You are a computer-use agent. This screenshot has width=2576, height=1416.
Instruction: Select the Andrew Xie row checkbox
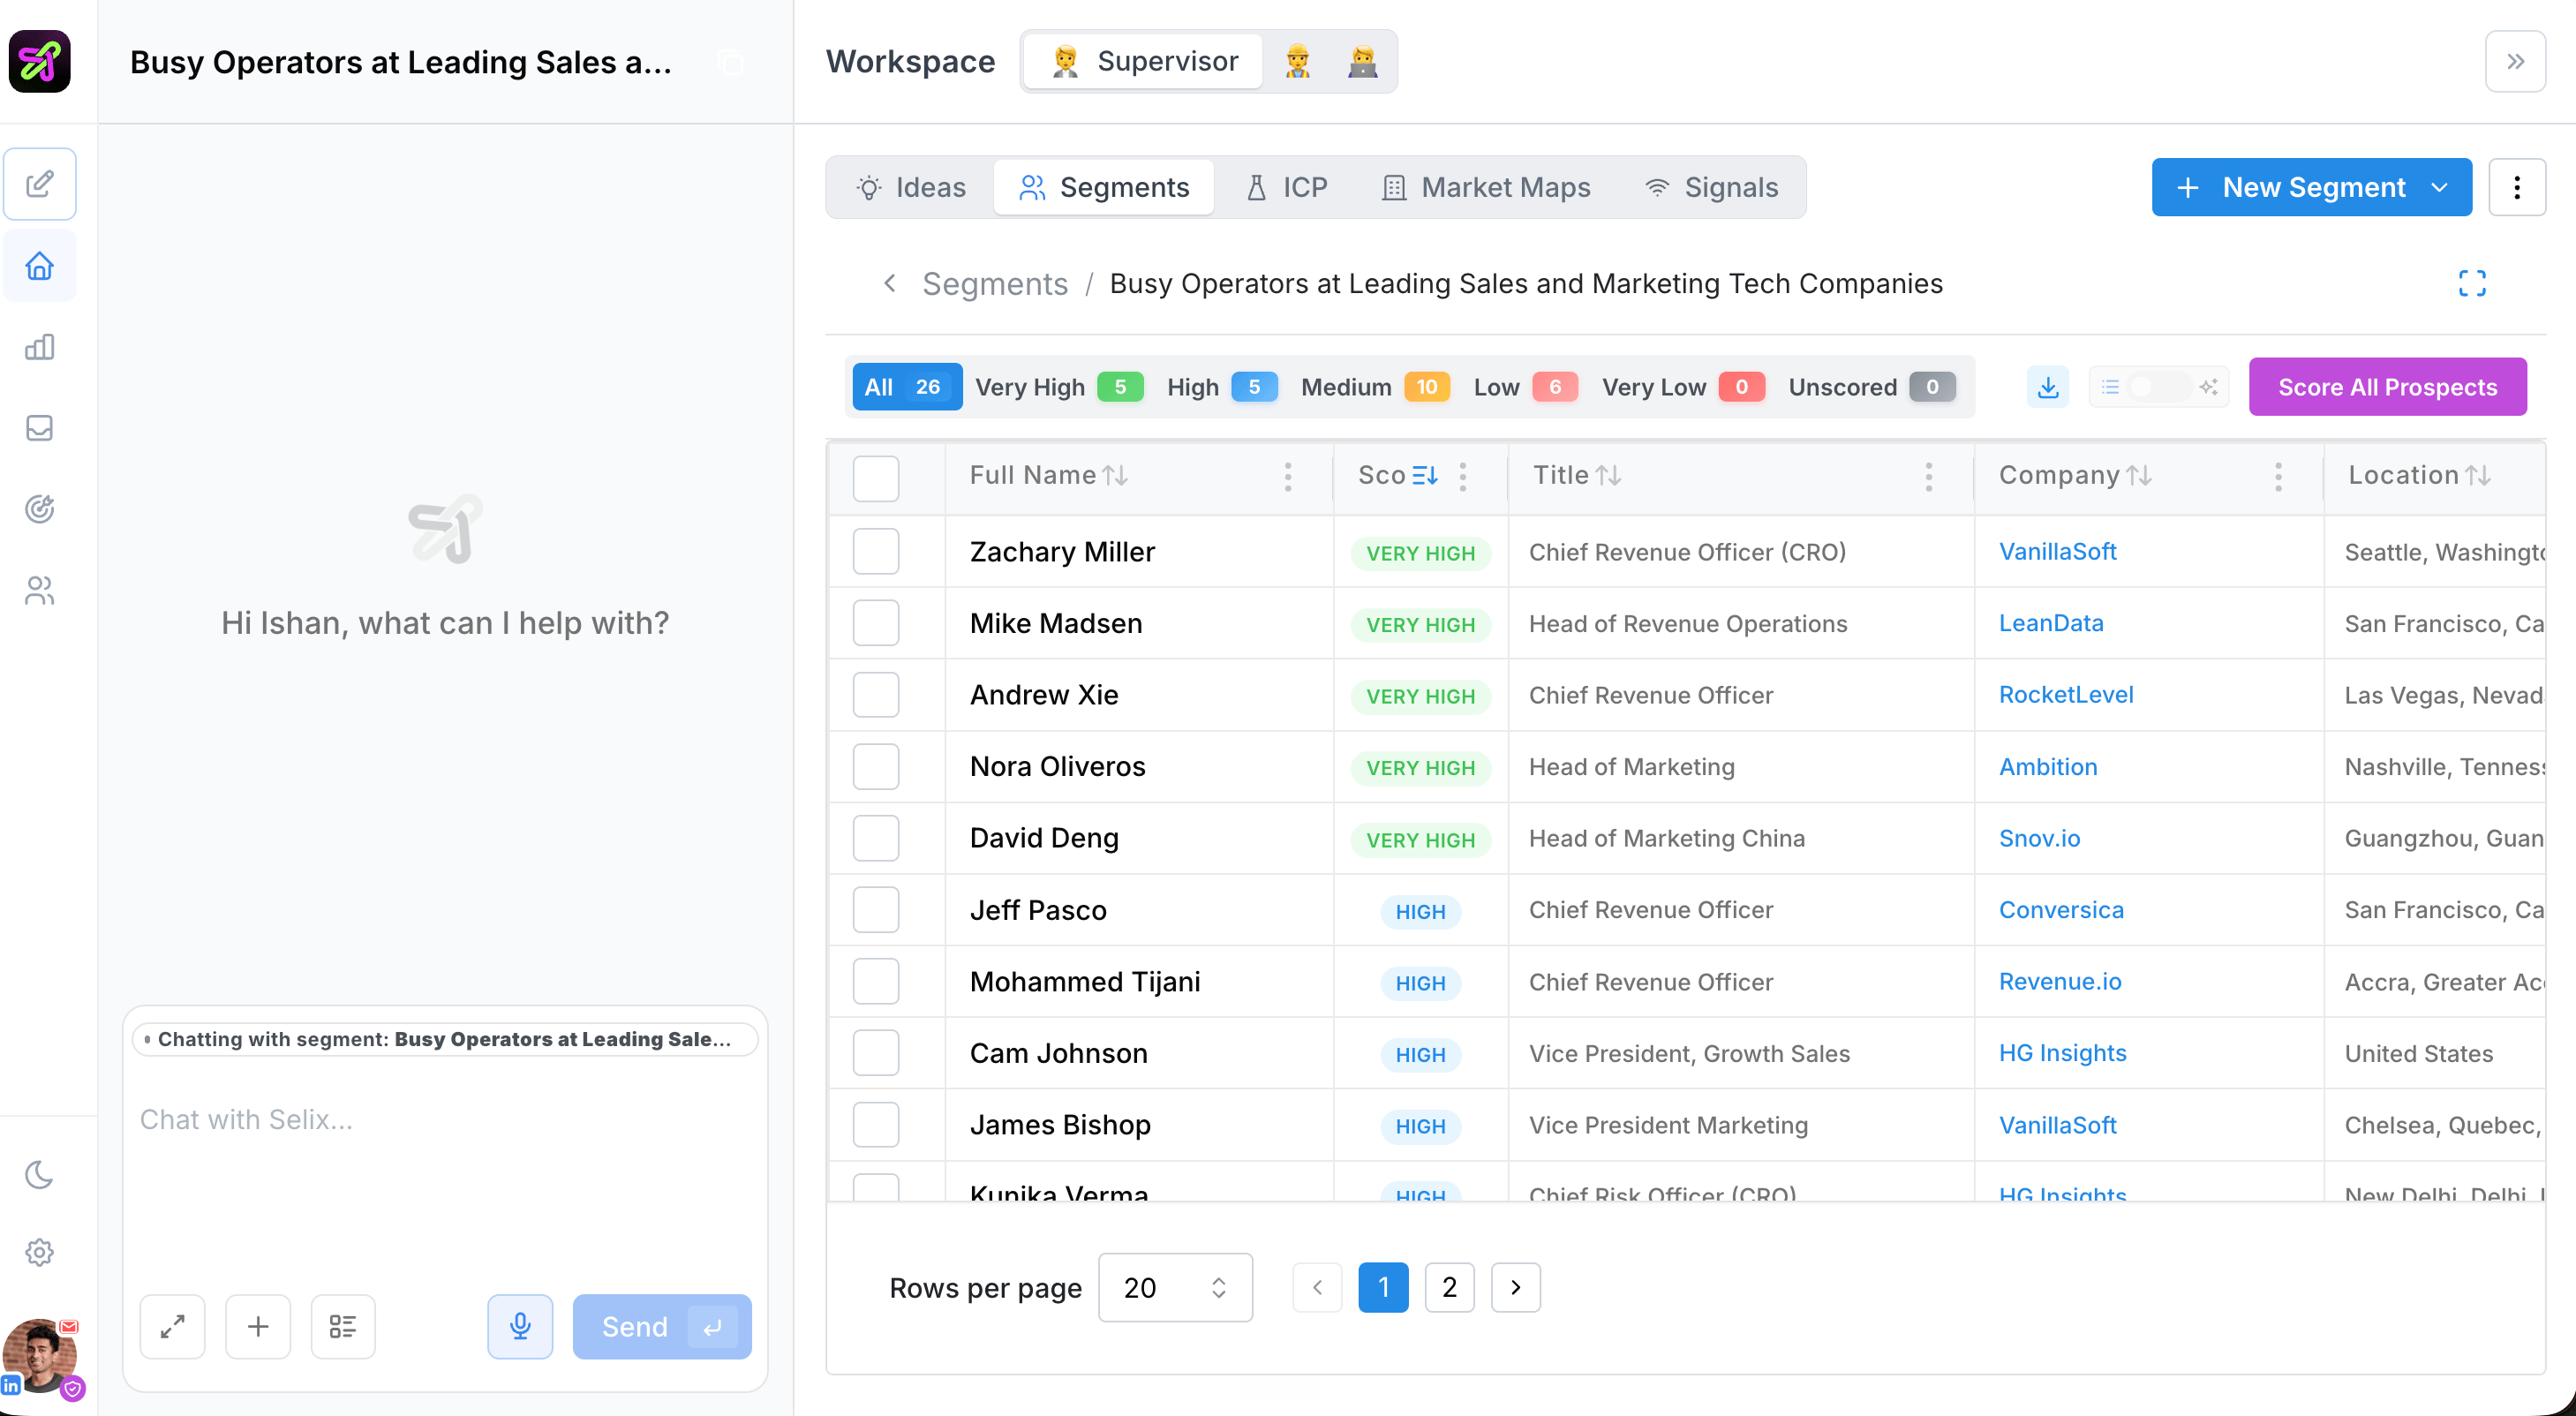click(x=875, y=695)
